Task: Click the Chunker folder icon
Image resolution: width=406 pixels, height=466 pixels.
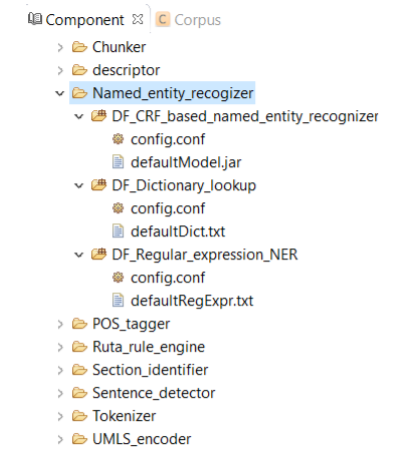Action: (x=79, y=47)
